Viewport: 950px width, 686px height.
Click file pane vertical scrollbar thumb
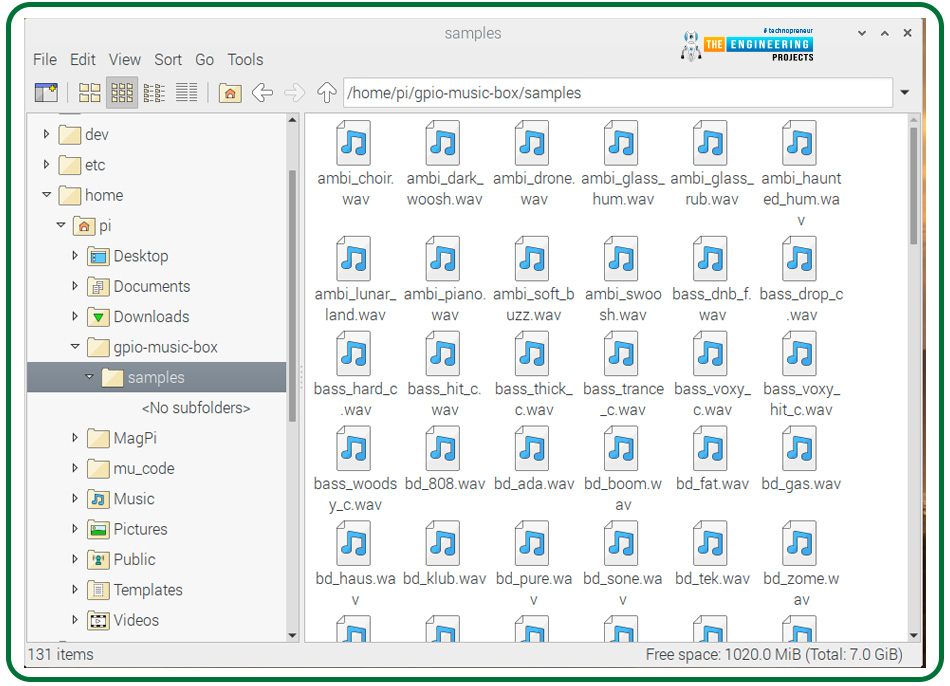pos(913,185)
